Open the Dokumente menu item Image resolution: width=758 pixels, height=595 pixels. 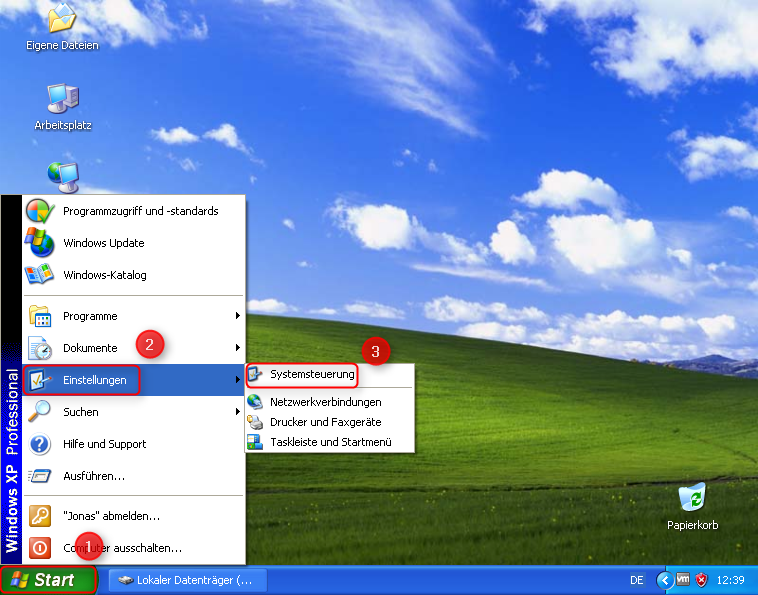[134, 348]
